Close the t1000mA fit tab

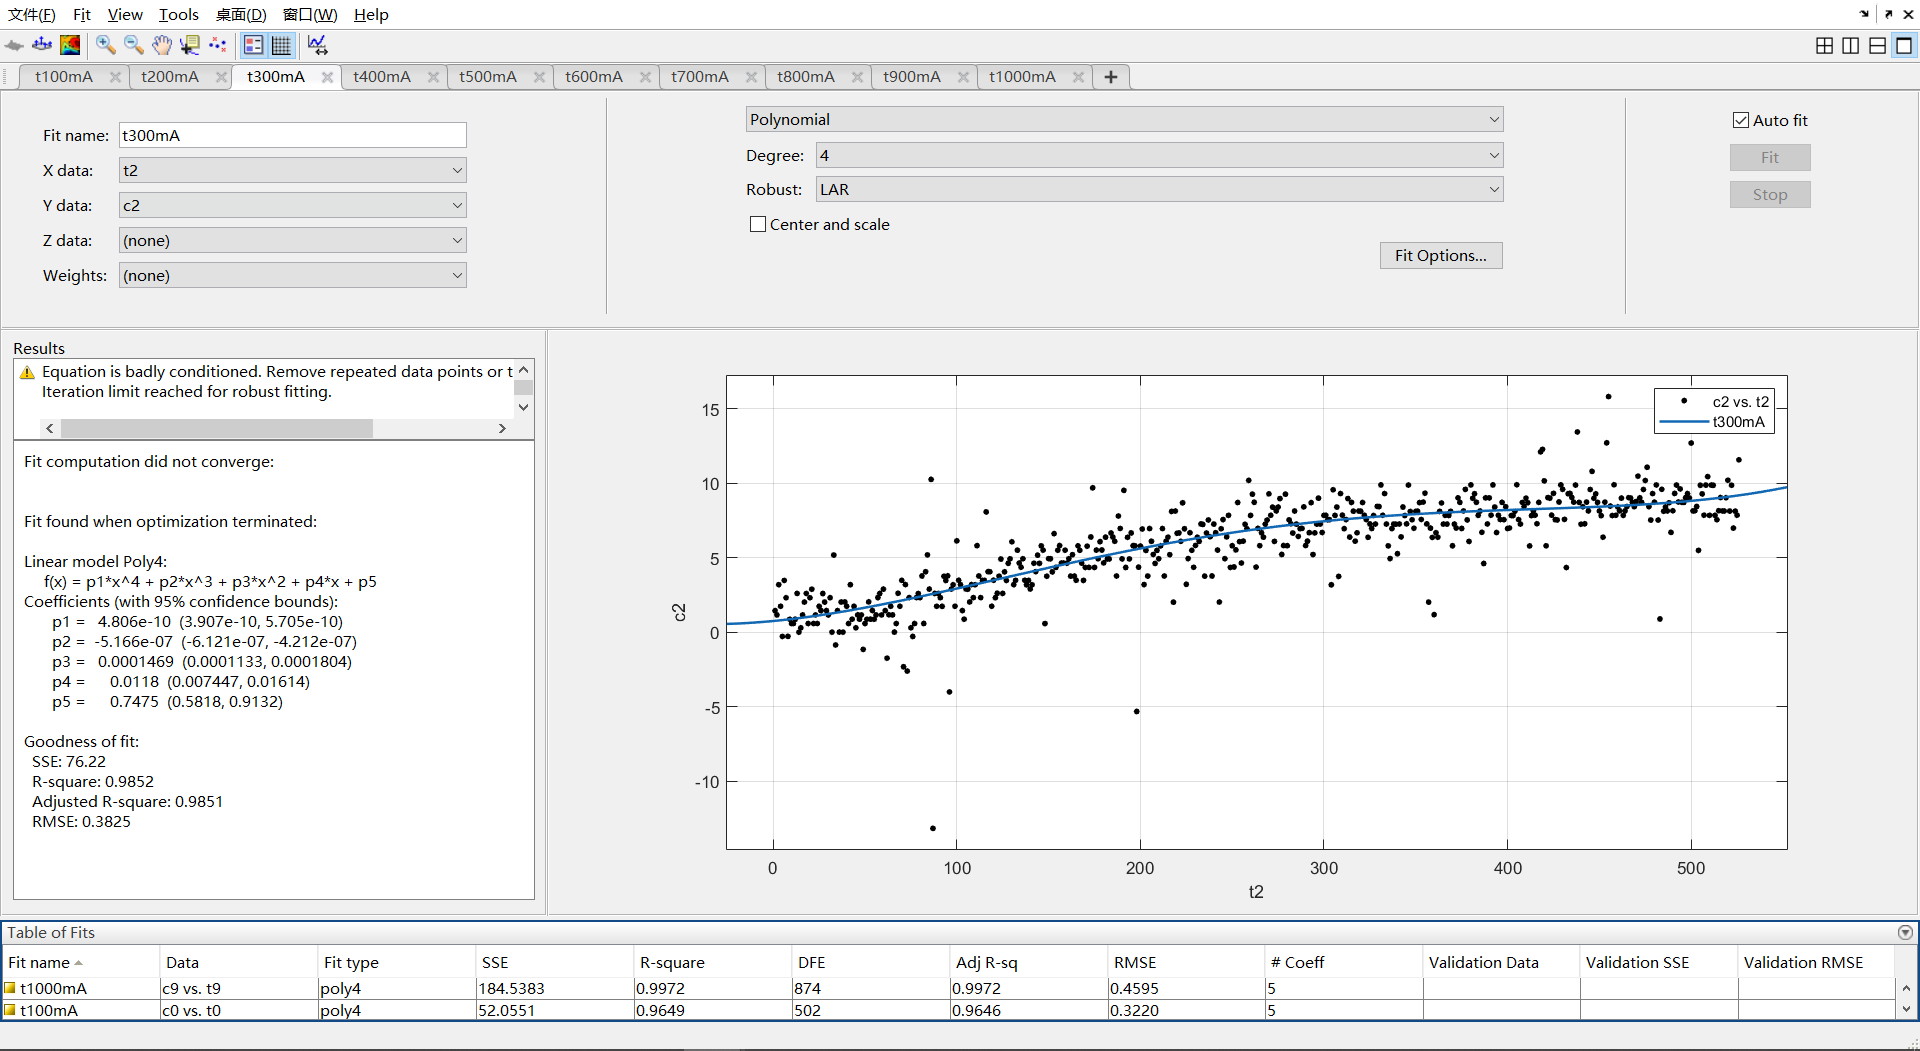coord(1078,77)
